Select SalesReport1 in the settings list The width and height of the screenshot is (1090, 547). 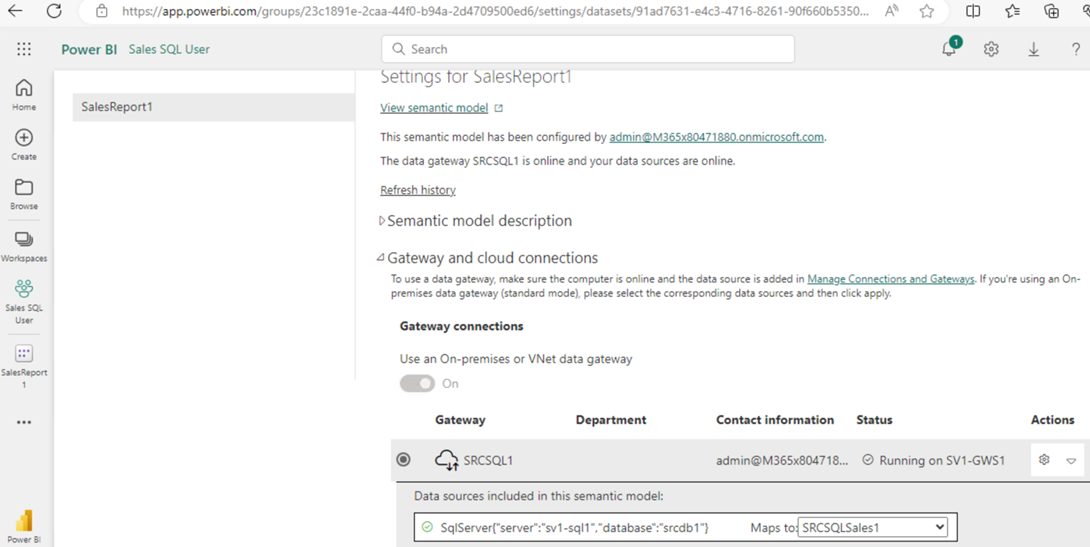213,107
